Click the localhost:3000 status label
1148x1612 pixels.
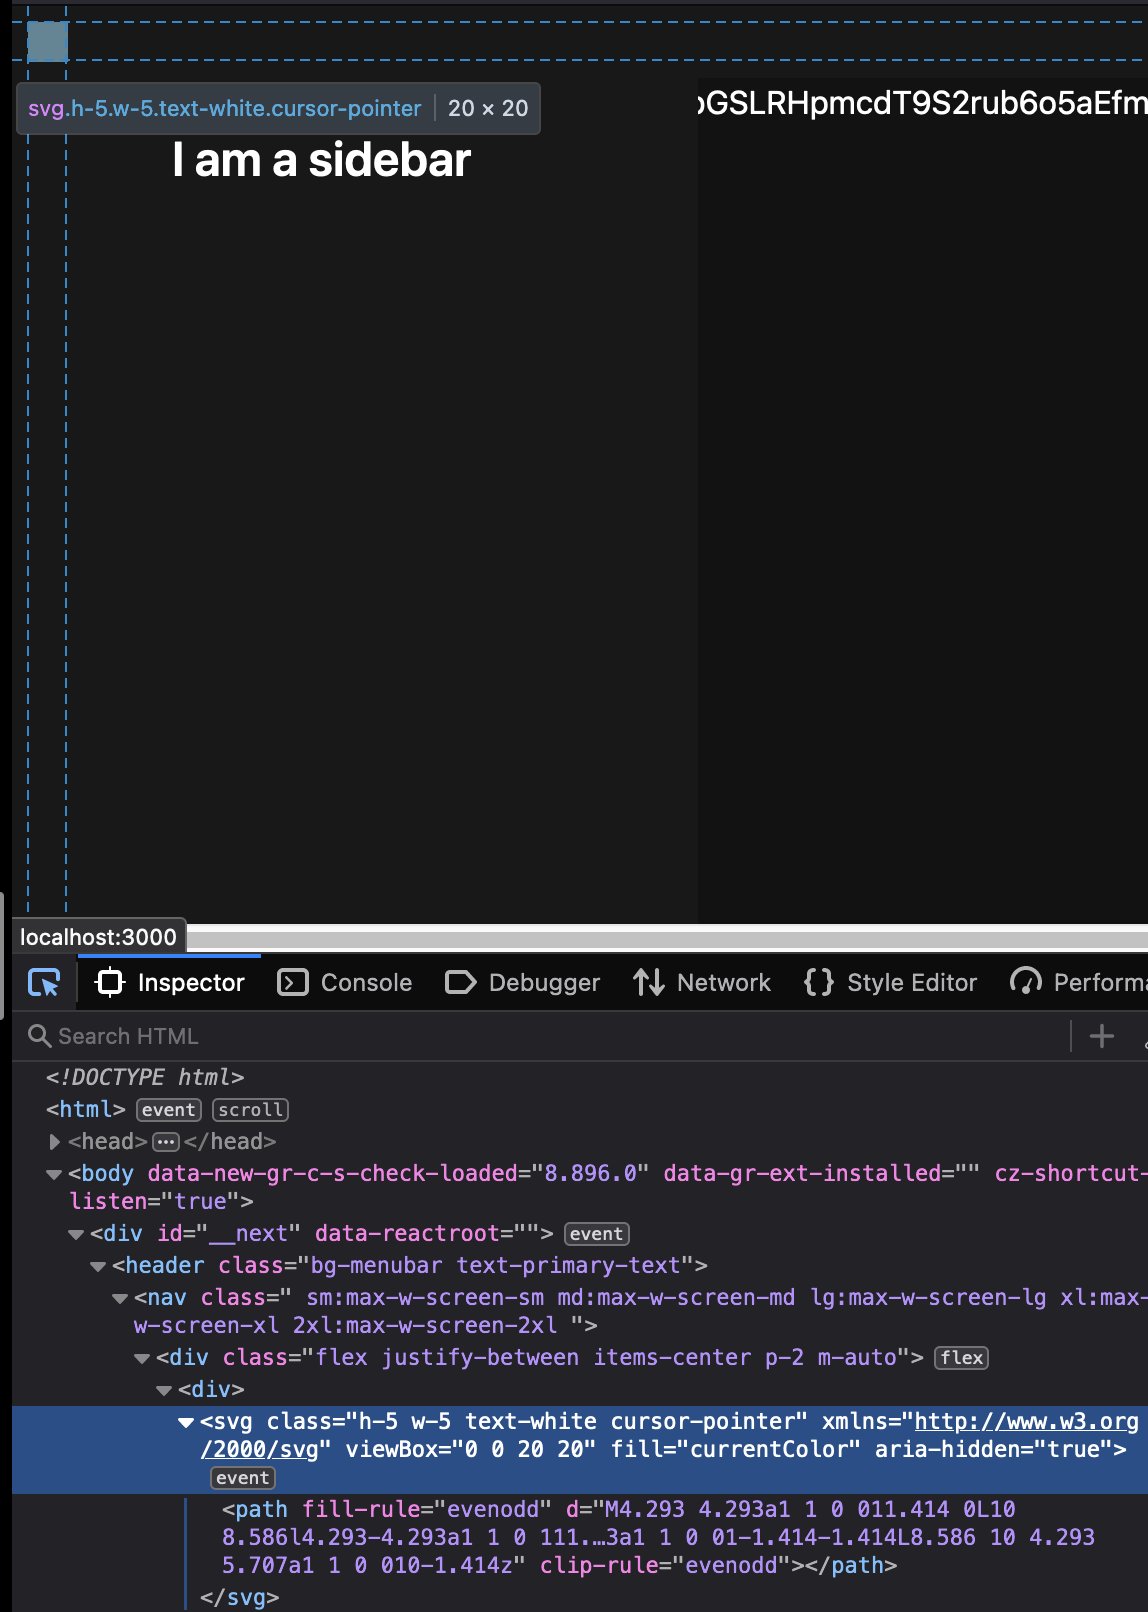98,937
